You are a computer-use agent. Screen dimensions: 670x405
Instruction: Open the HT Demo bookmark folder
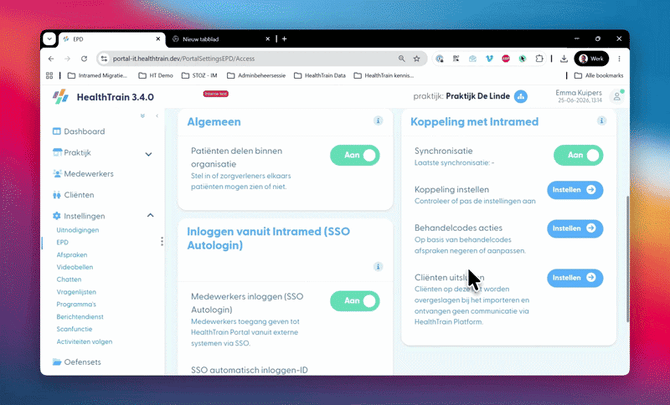tap(156, 76)
